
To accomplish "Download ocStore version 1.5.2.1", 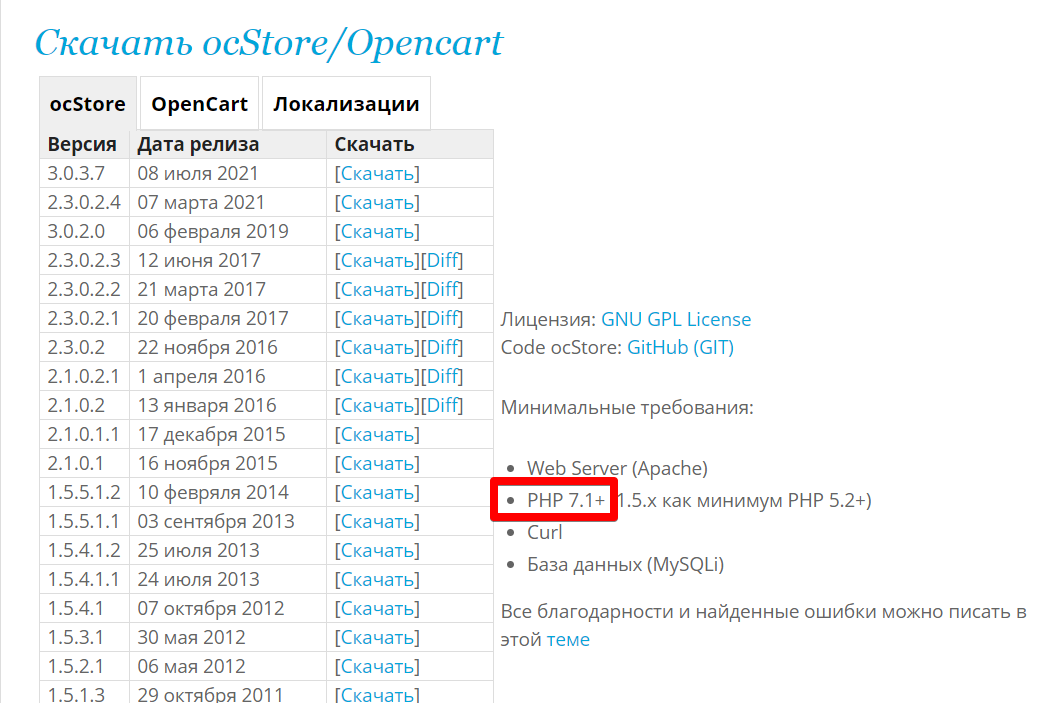I will 377,667.
